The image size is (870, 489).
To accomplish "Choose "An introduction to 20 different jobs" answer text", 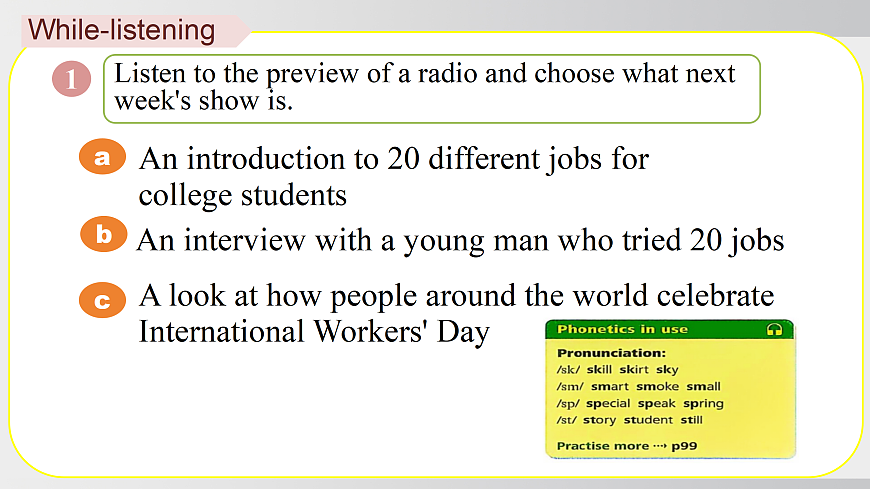I will 393,176.
